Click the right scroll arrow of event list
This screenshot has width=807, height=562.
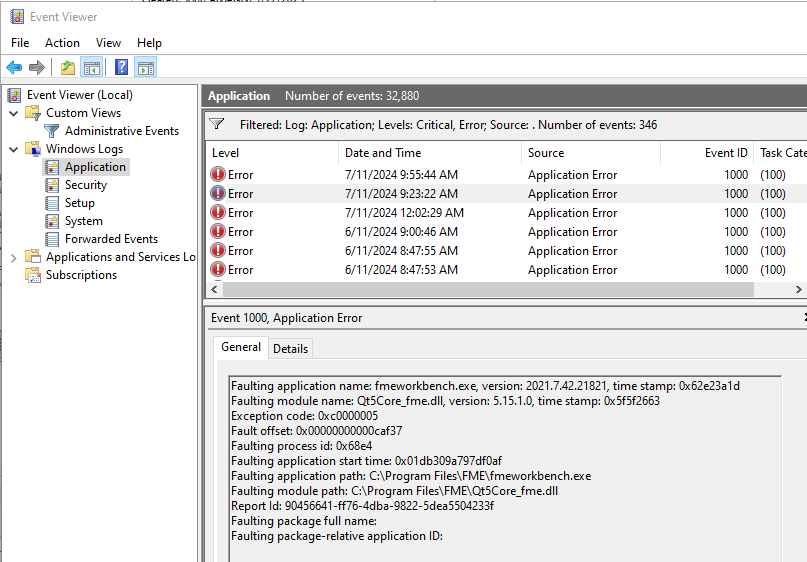point(798,289)
